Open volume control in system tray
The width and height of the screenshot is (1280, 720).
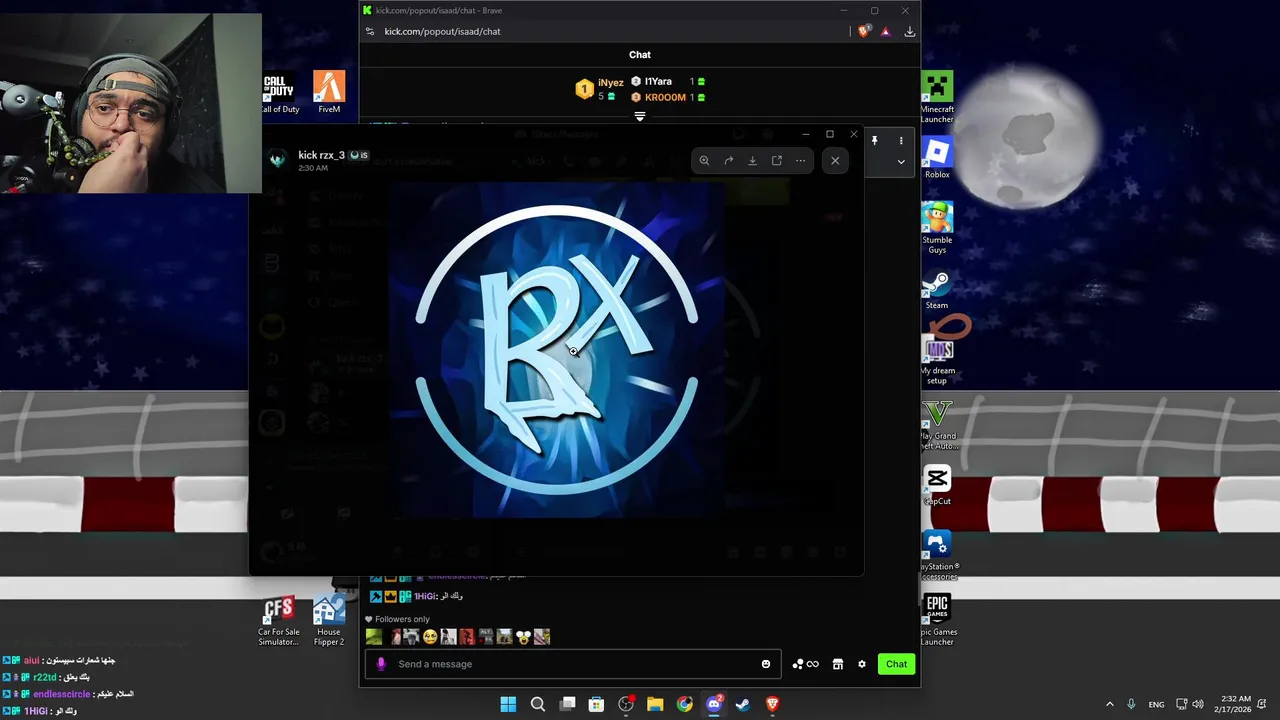click(1198, 704)
